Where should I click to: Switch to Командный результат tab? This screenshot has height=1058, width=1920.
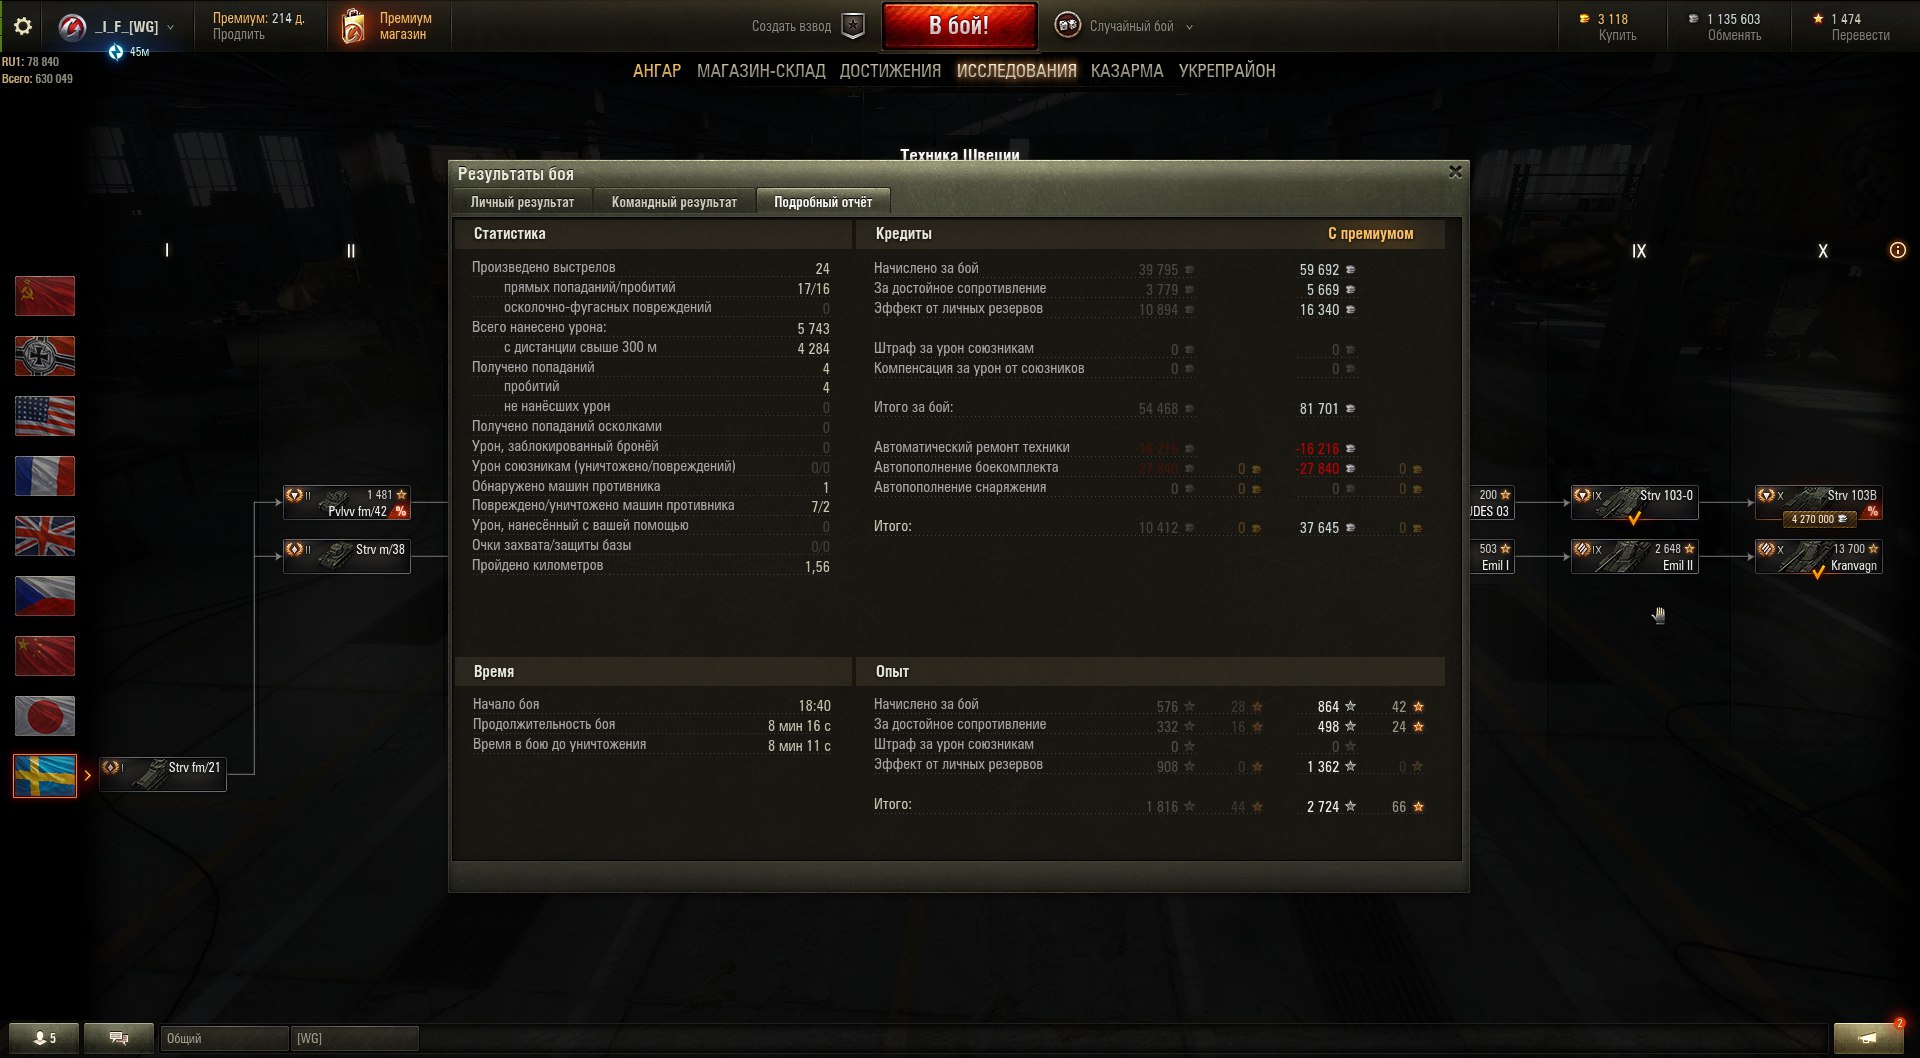click(x=674, y=202)
